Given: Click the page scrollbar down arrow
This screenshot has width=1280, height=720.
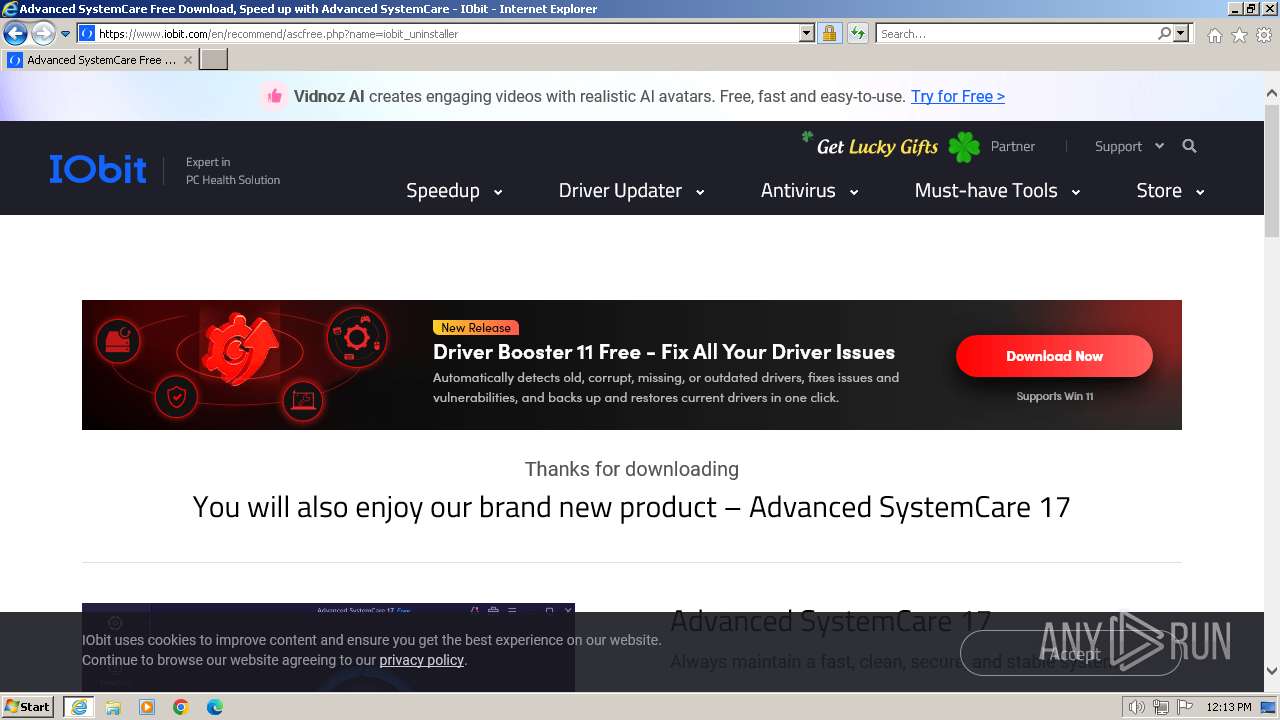Looking at the screenshot, I should pyautogui.click(x=1272, y=671).
